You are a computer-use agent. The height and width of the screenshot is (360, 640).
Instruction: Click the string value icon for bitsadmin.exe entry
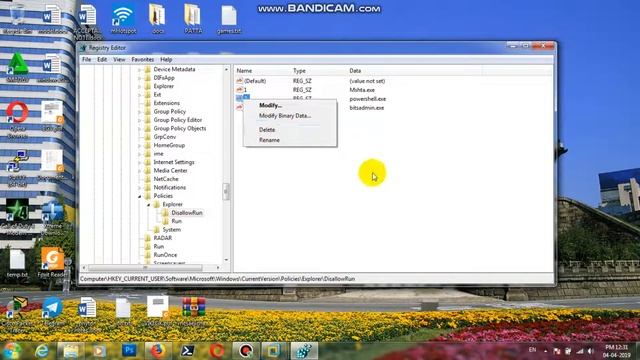point(240,108)
